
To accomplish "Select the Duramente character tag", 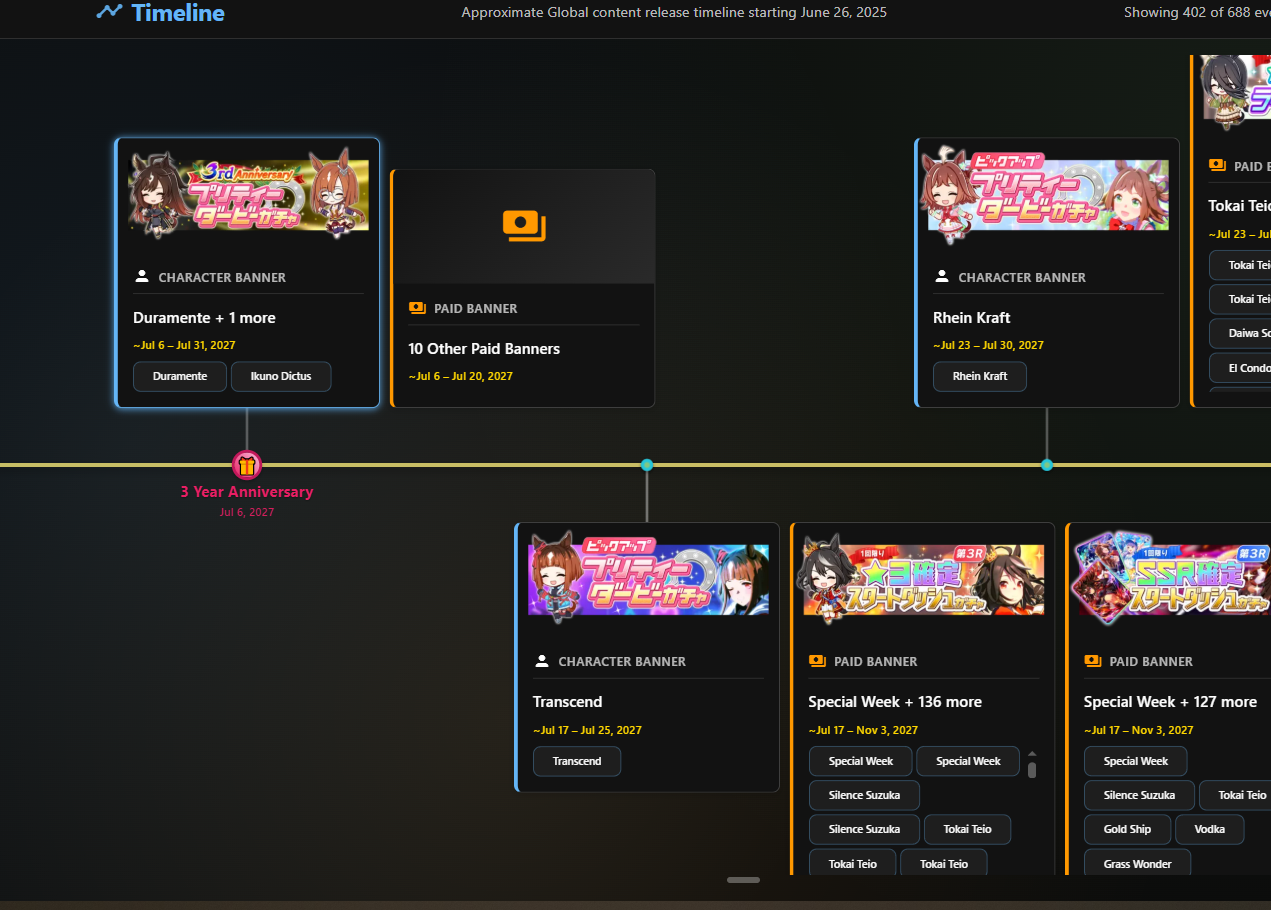I will tap(180, 377).
